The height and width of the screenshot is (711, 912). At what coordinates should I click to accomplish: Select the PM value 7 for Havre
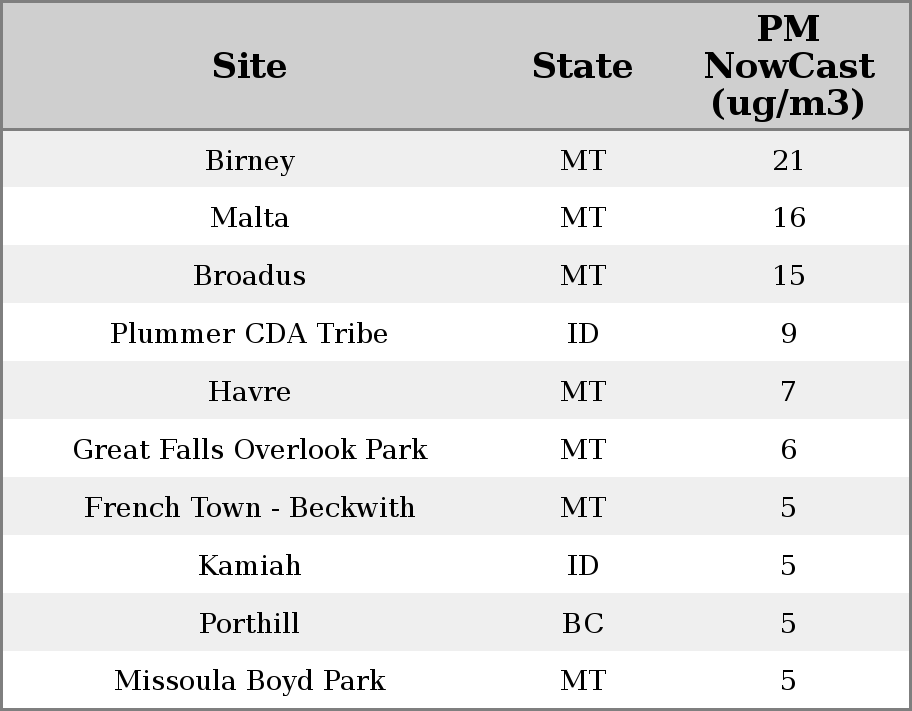(788, 392)
